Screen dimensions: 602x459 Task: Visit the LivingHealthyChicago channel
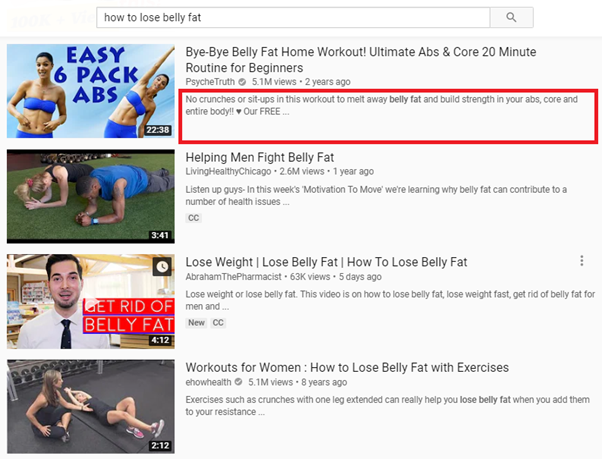pyautogui.click(x=228, y=172)
